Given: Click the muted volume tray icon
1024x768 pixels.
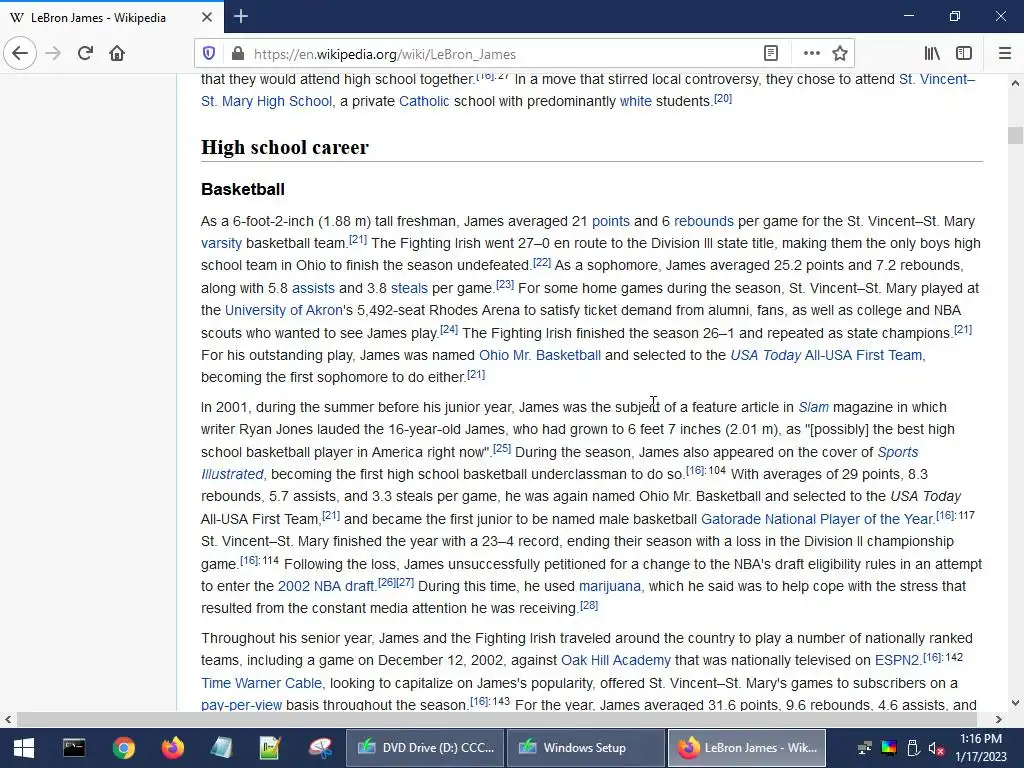Looking at the screenshot, I should [936, 748].
